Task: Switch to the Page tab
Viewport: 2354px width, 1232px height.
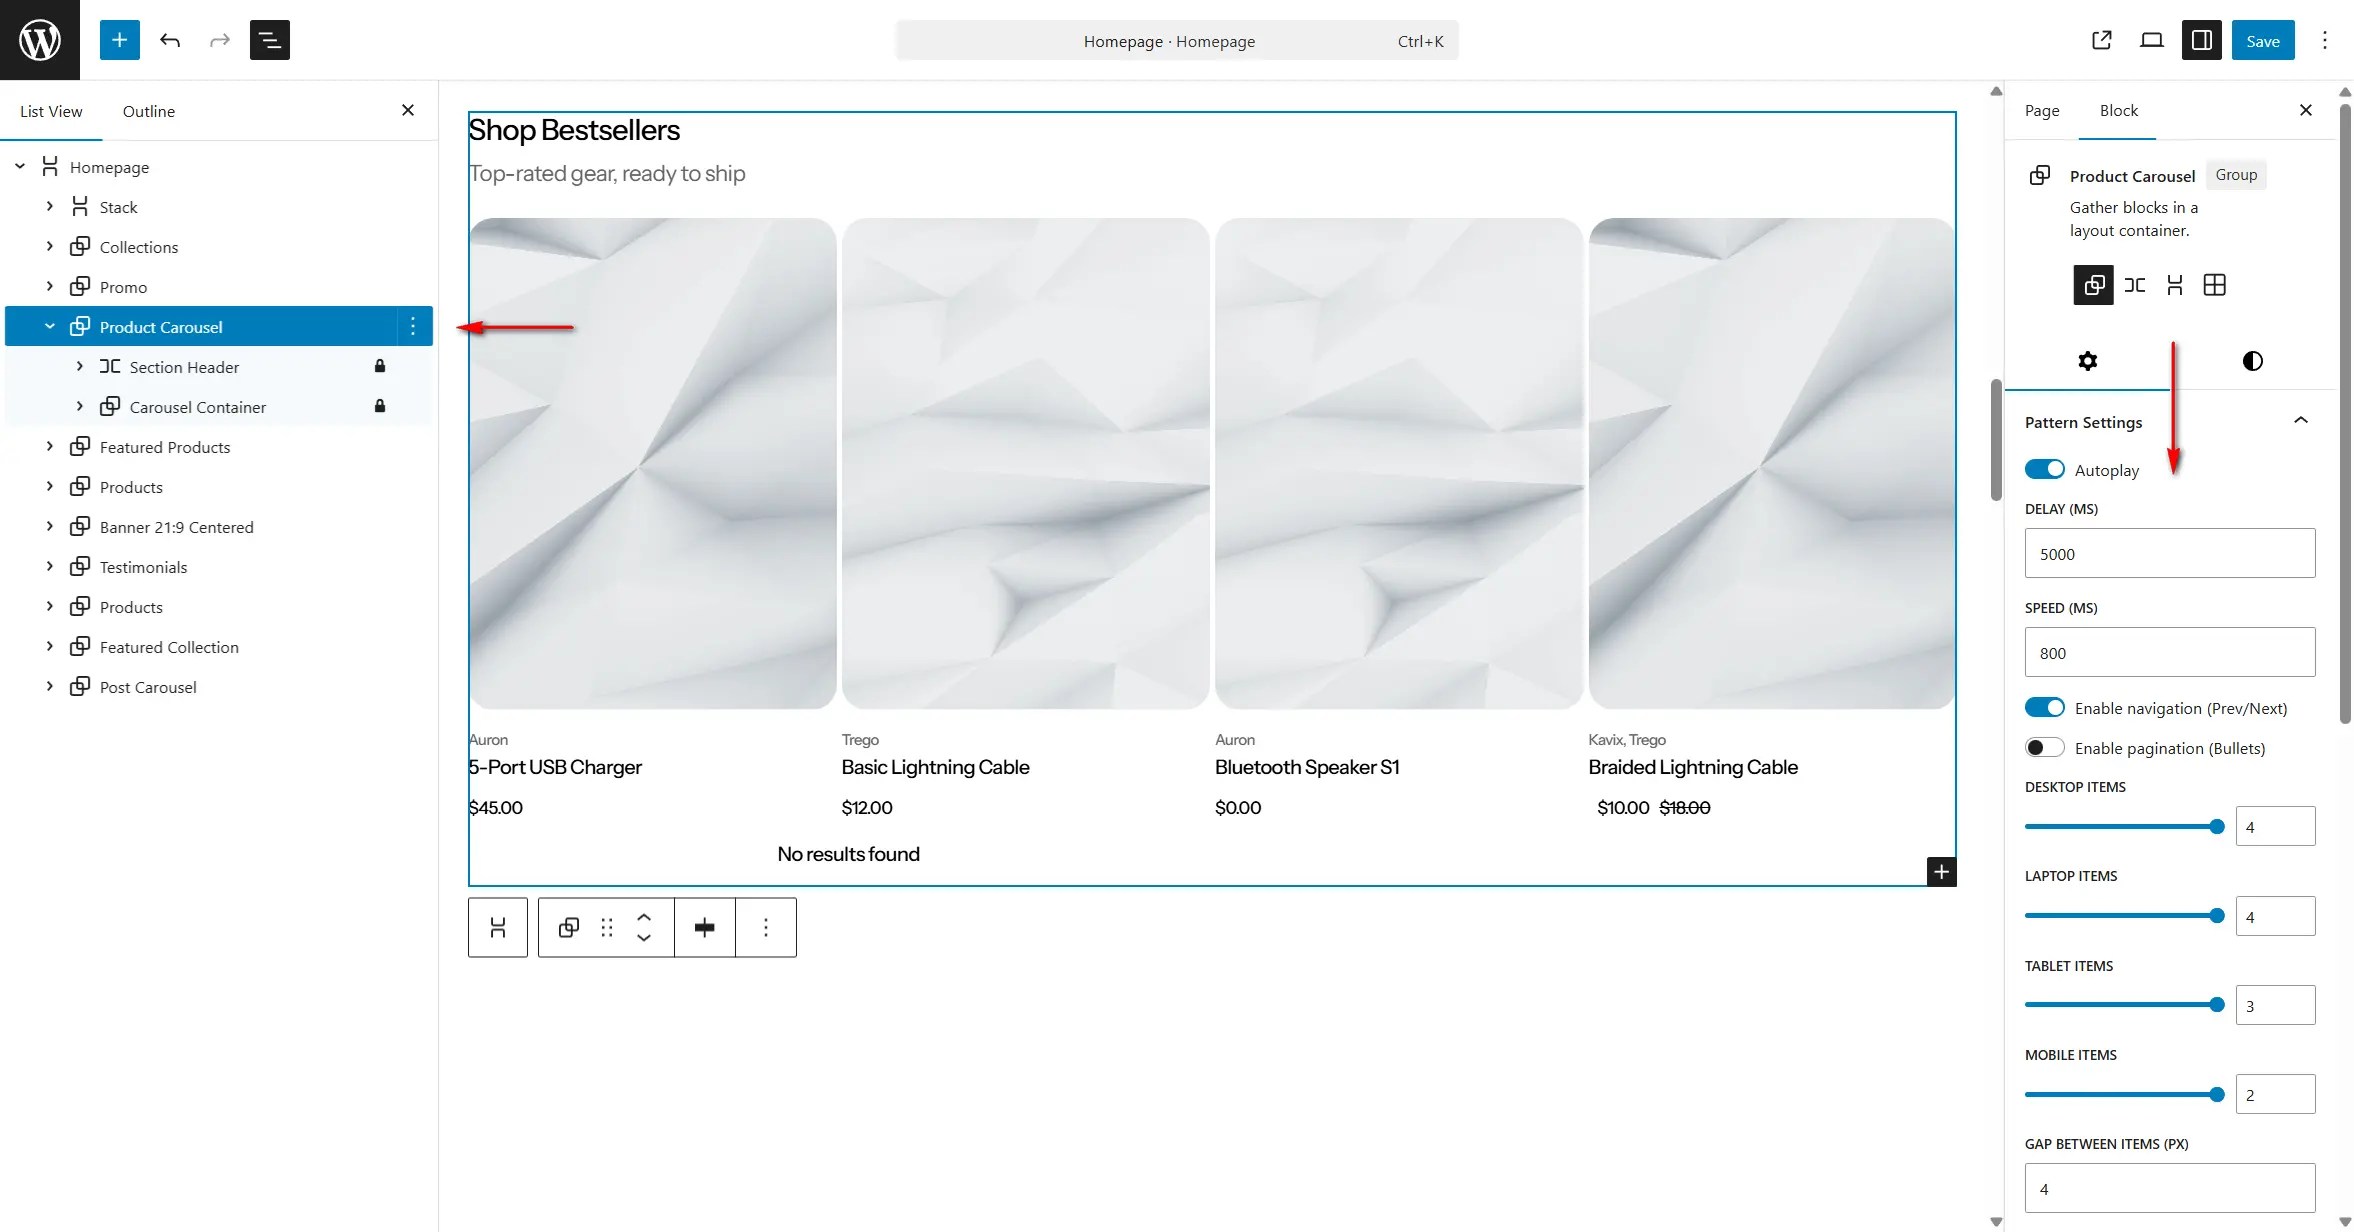Action: (x=2041, y=110)
